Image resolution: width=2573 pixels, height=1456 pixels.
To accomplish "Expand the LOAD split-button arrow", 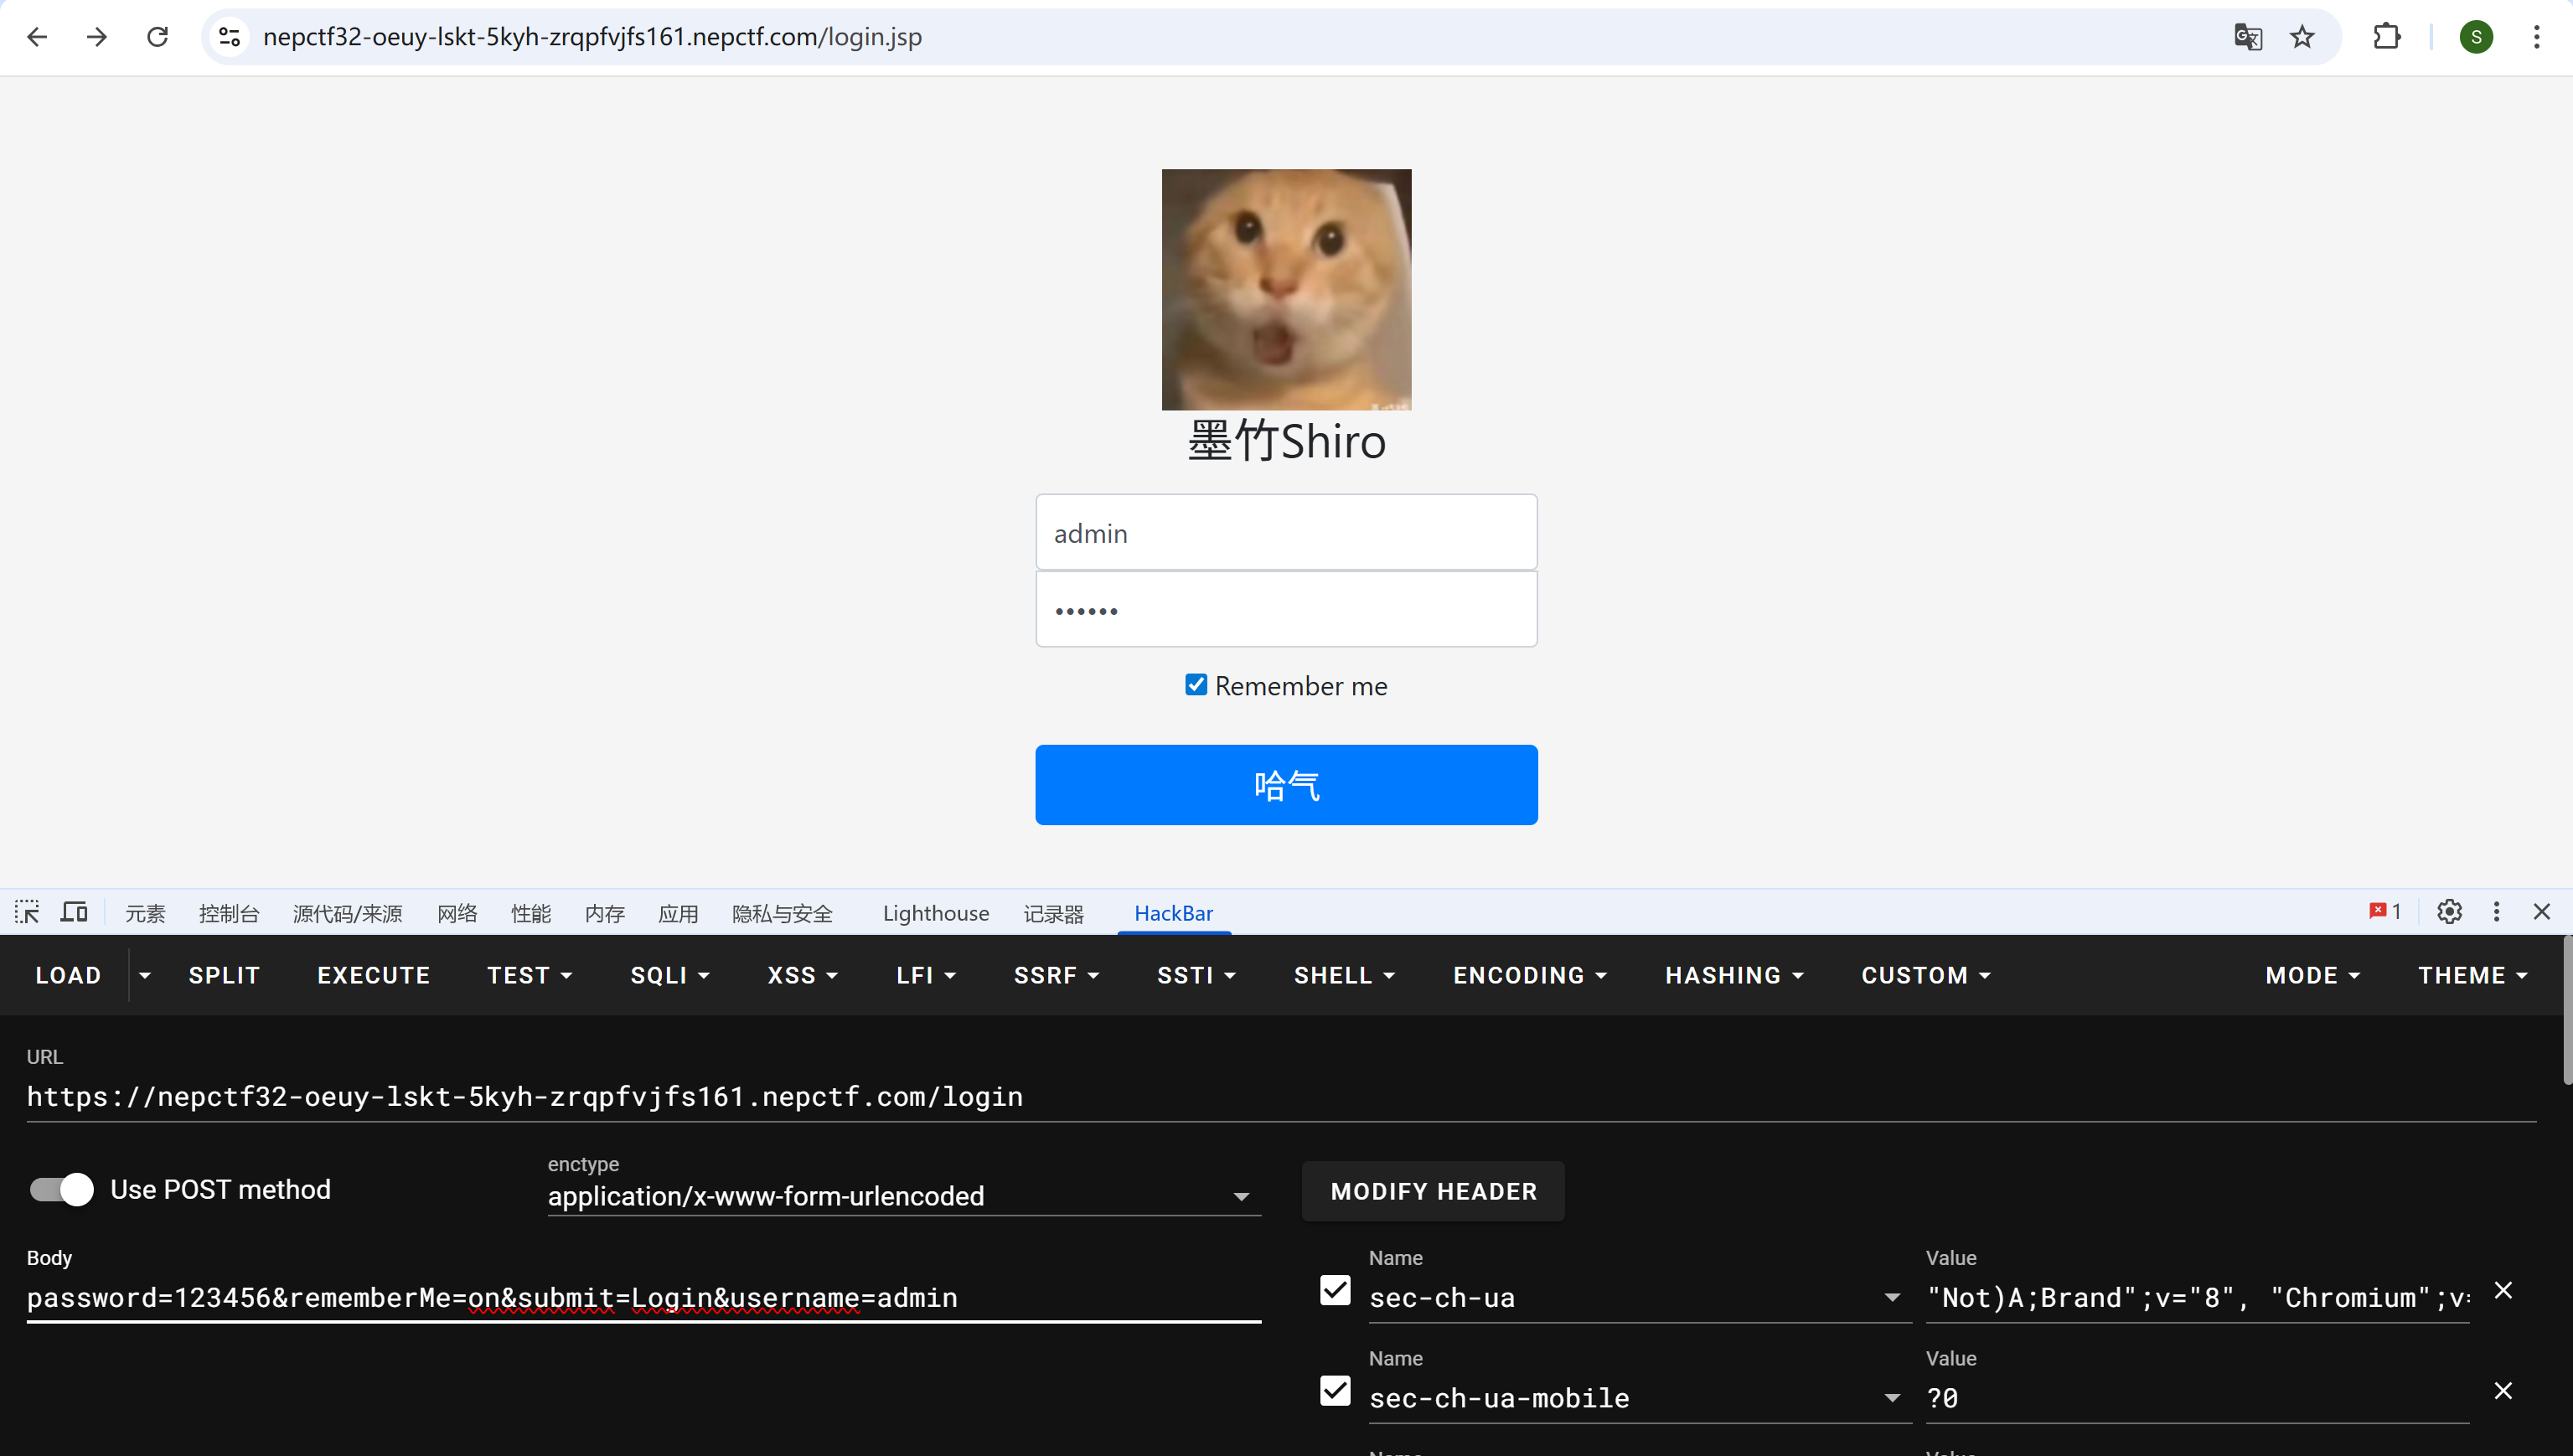I will tap(145, 975).
